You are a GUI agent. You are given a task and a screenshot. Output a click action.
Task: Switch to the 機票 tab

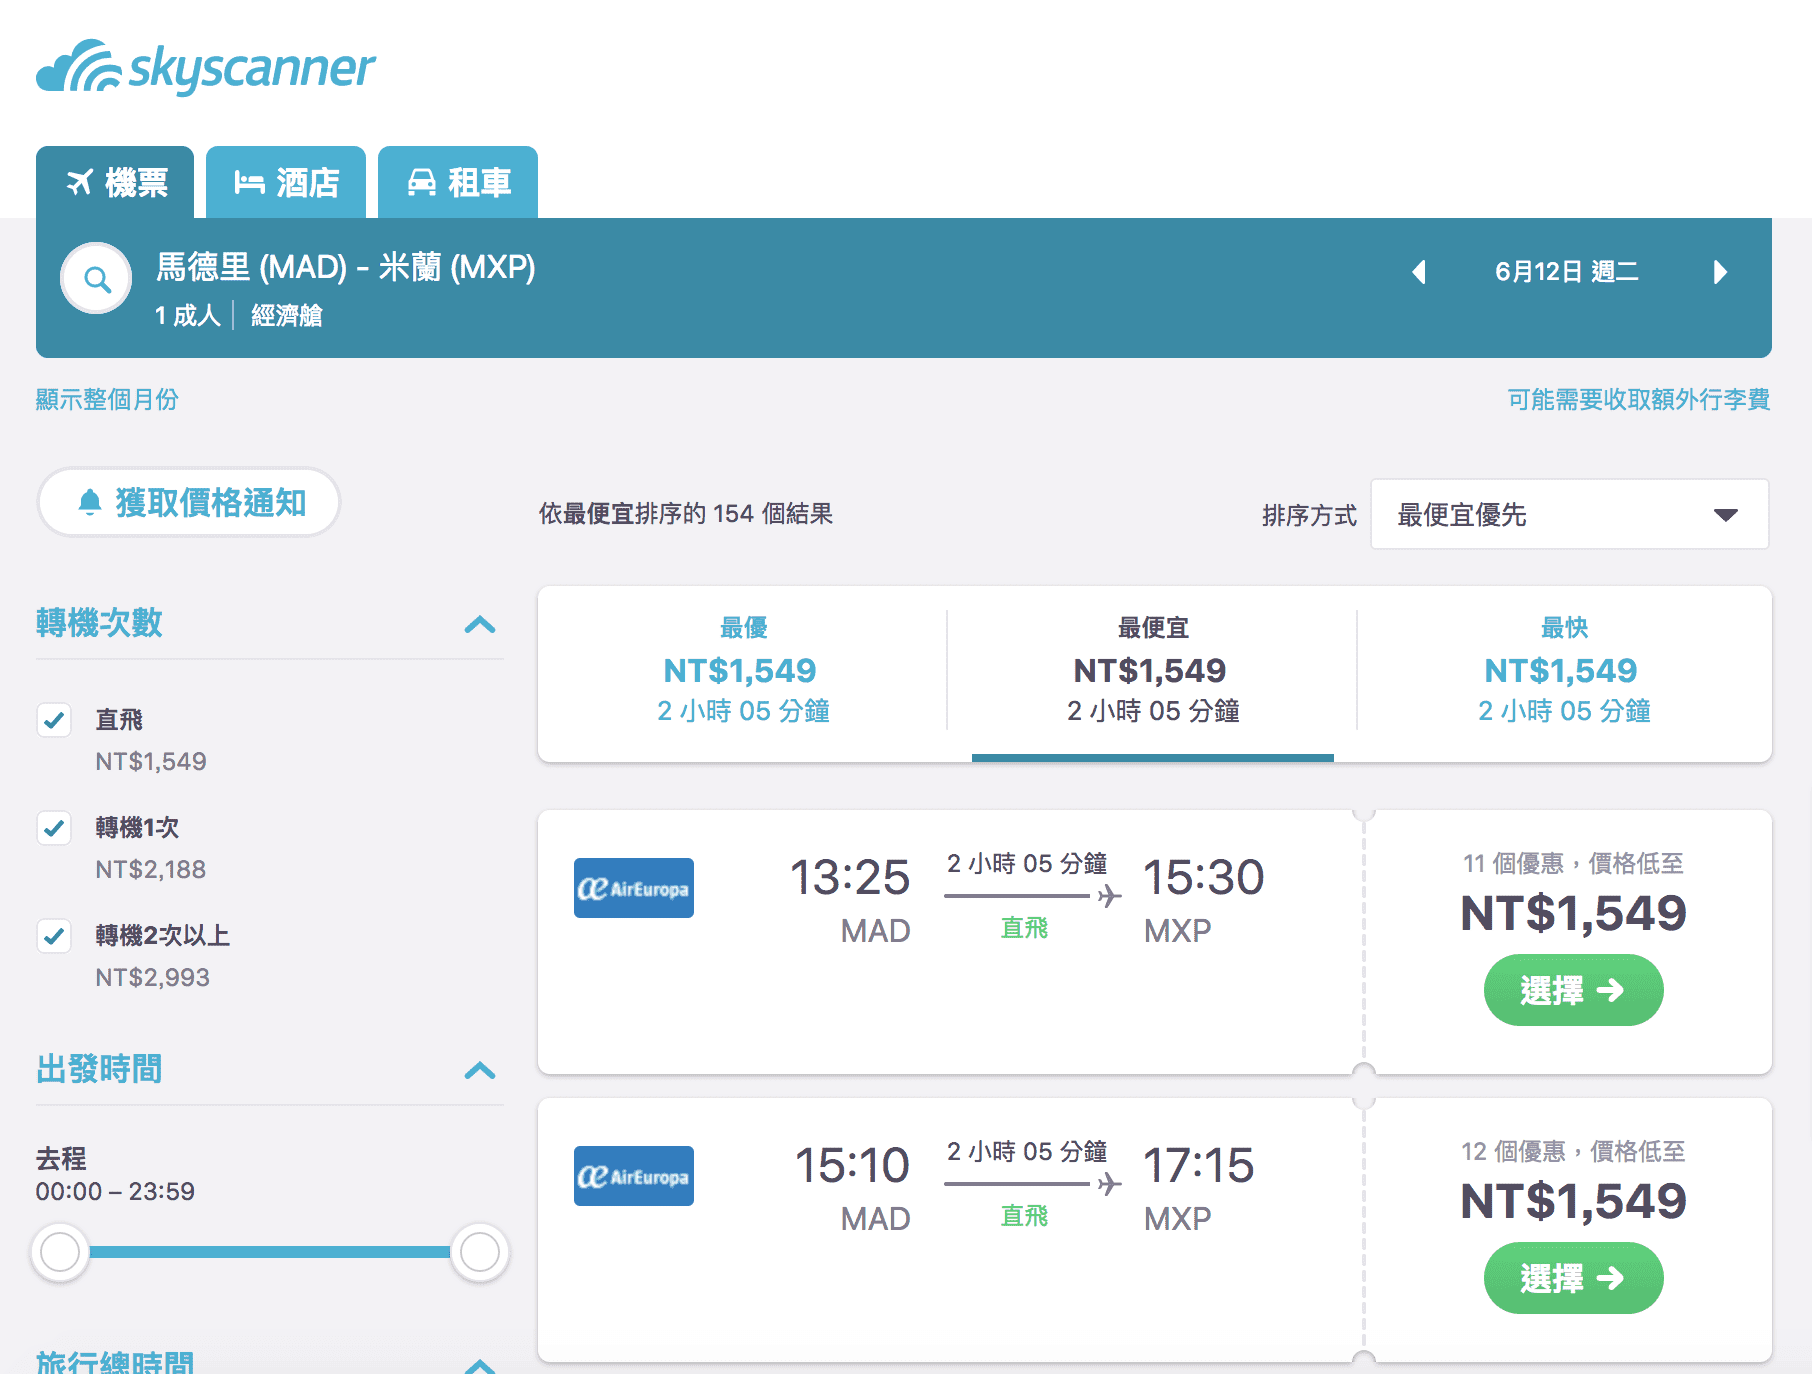click(x=115, y=182)
